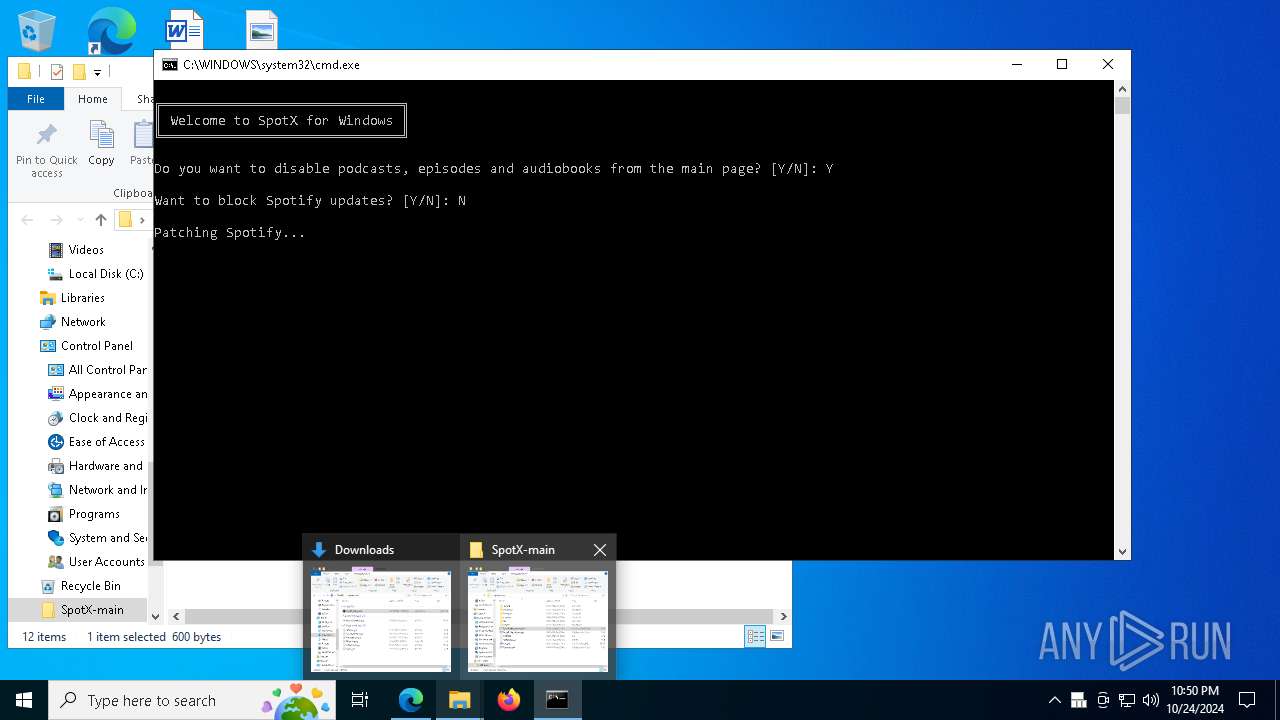Open the Recycle Bin desktop icon

pos(37,30)
